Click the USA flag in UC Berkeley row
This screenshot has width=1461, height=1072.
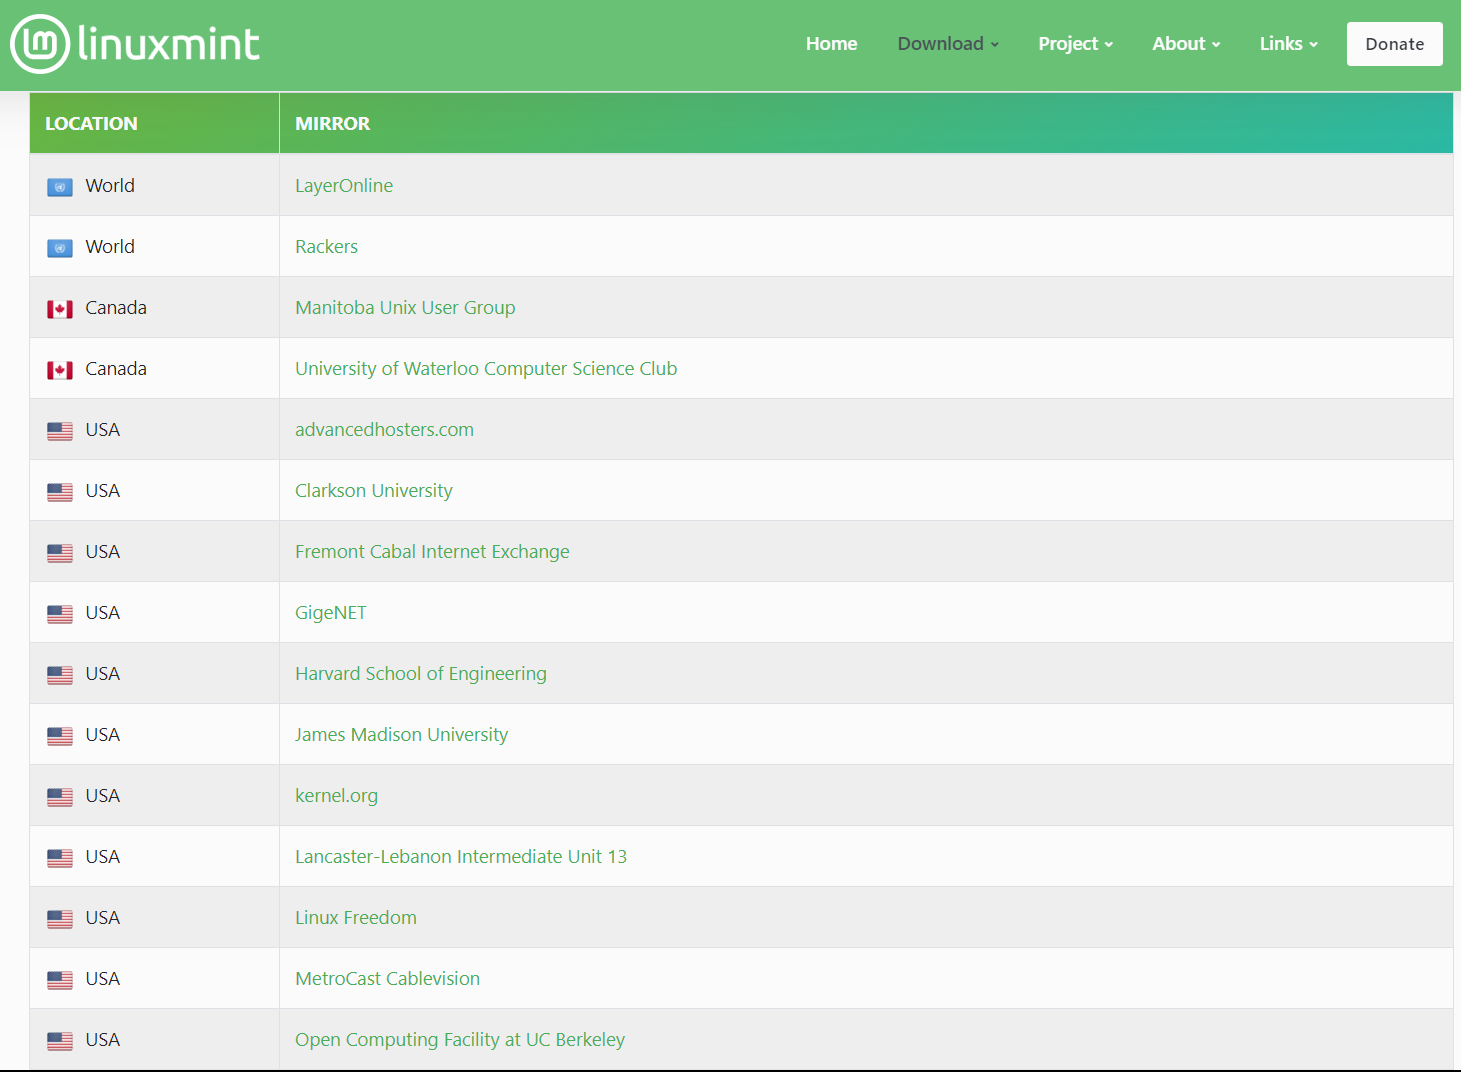[60, 1041]
